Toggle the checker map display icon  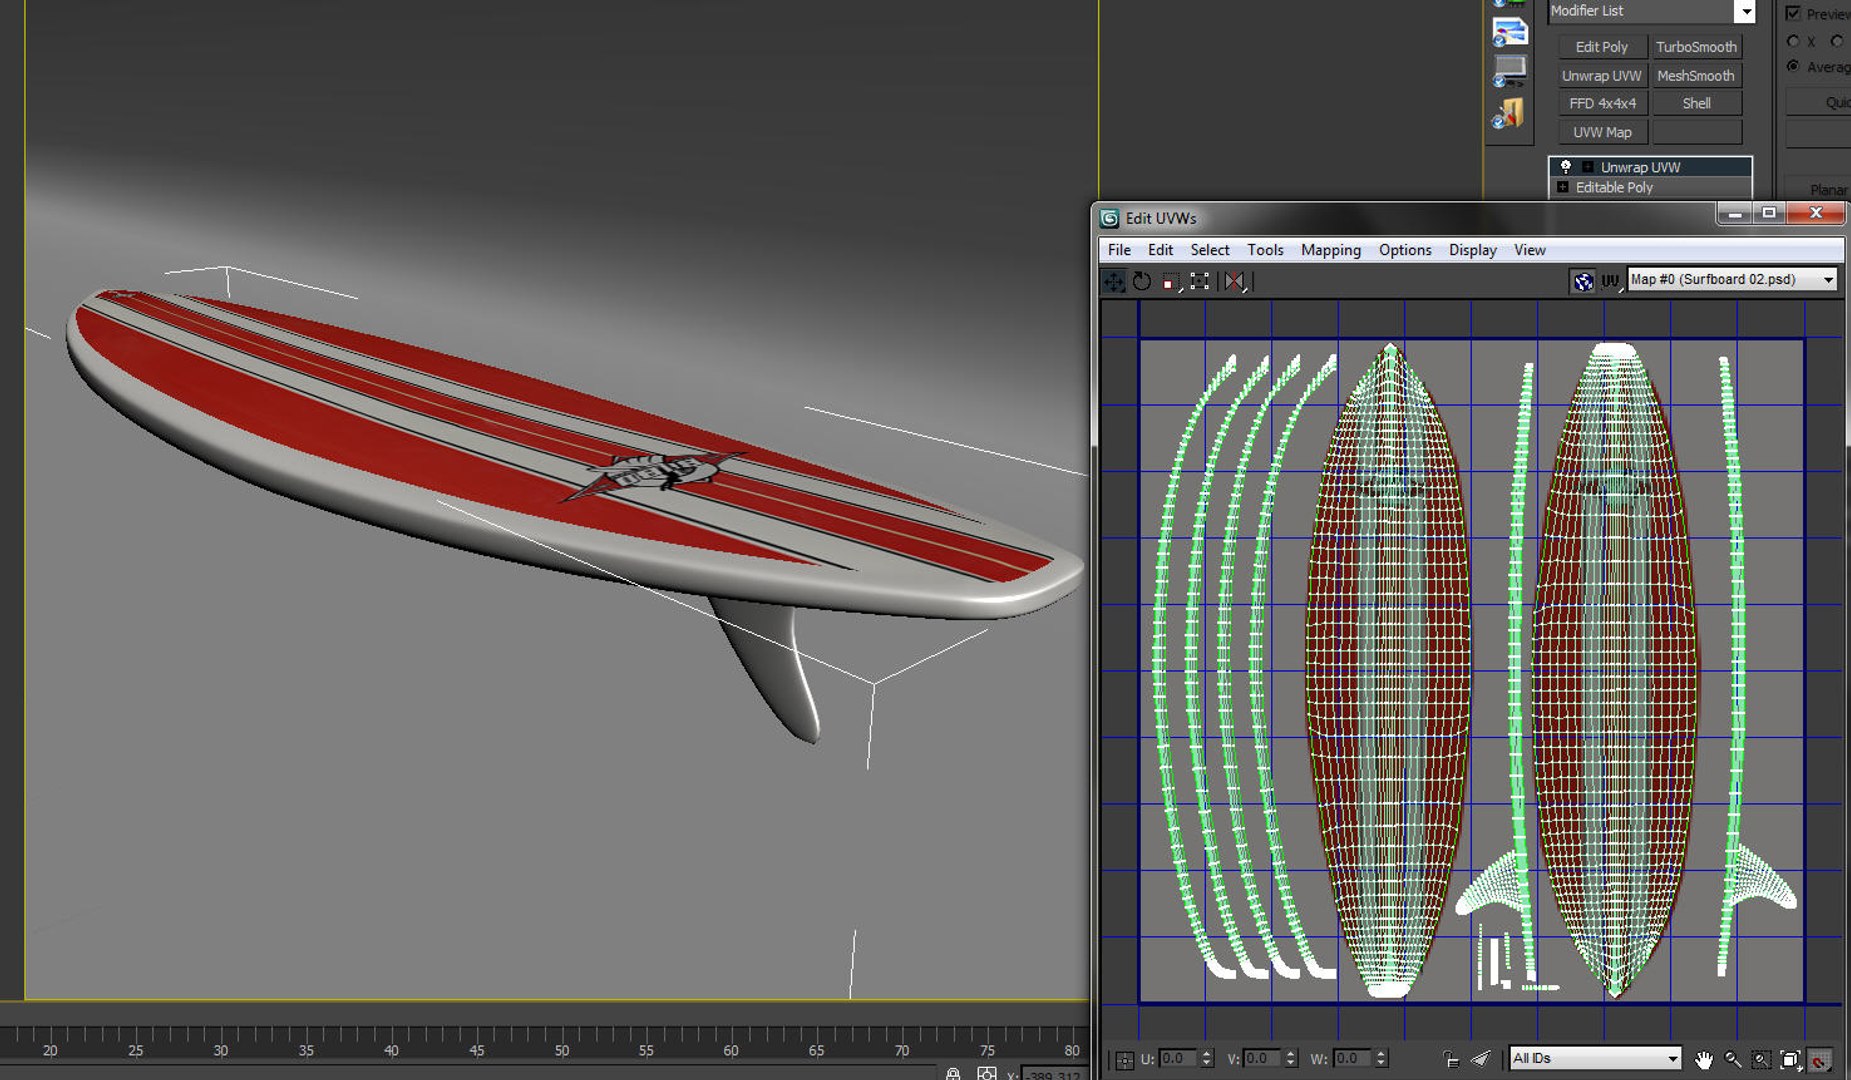1583,281
